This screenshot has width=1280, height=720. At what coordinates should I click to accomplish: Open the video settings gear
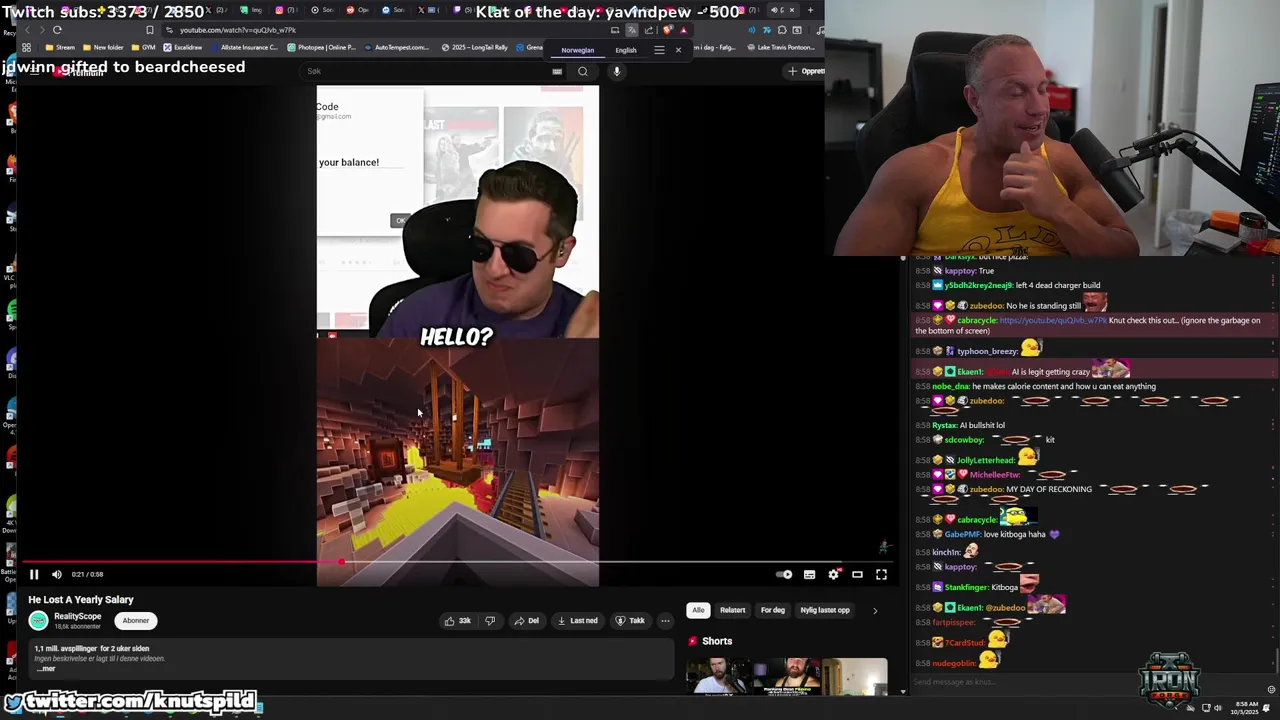tap(833, 574)
